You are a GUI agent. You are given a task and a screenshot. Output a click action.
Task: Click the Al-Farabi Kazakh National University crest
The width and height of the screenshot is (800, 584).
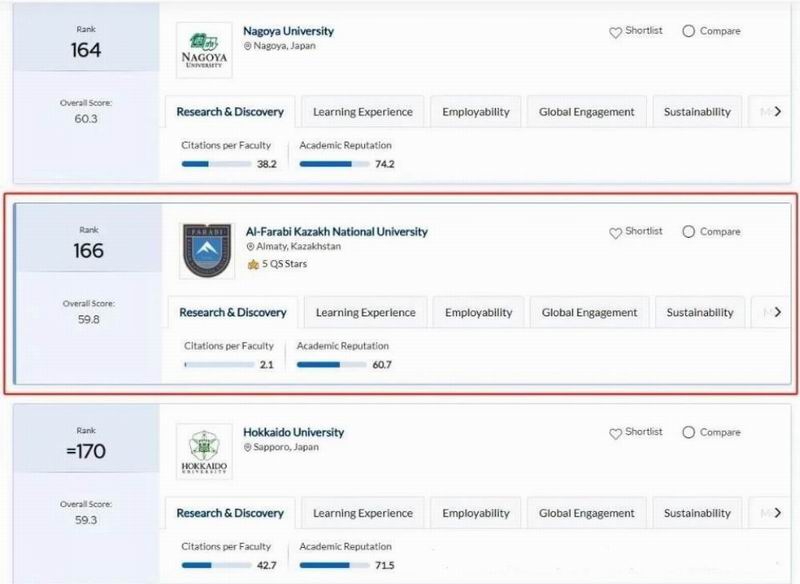pyautogui.click(x=207, y=250)
